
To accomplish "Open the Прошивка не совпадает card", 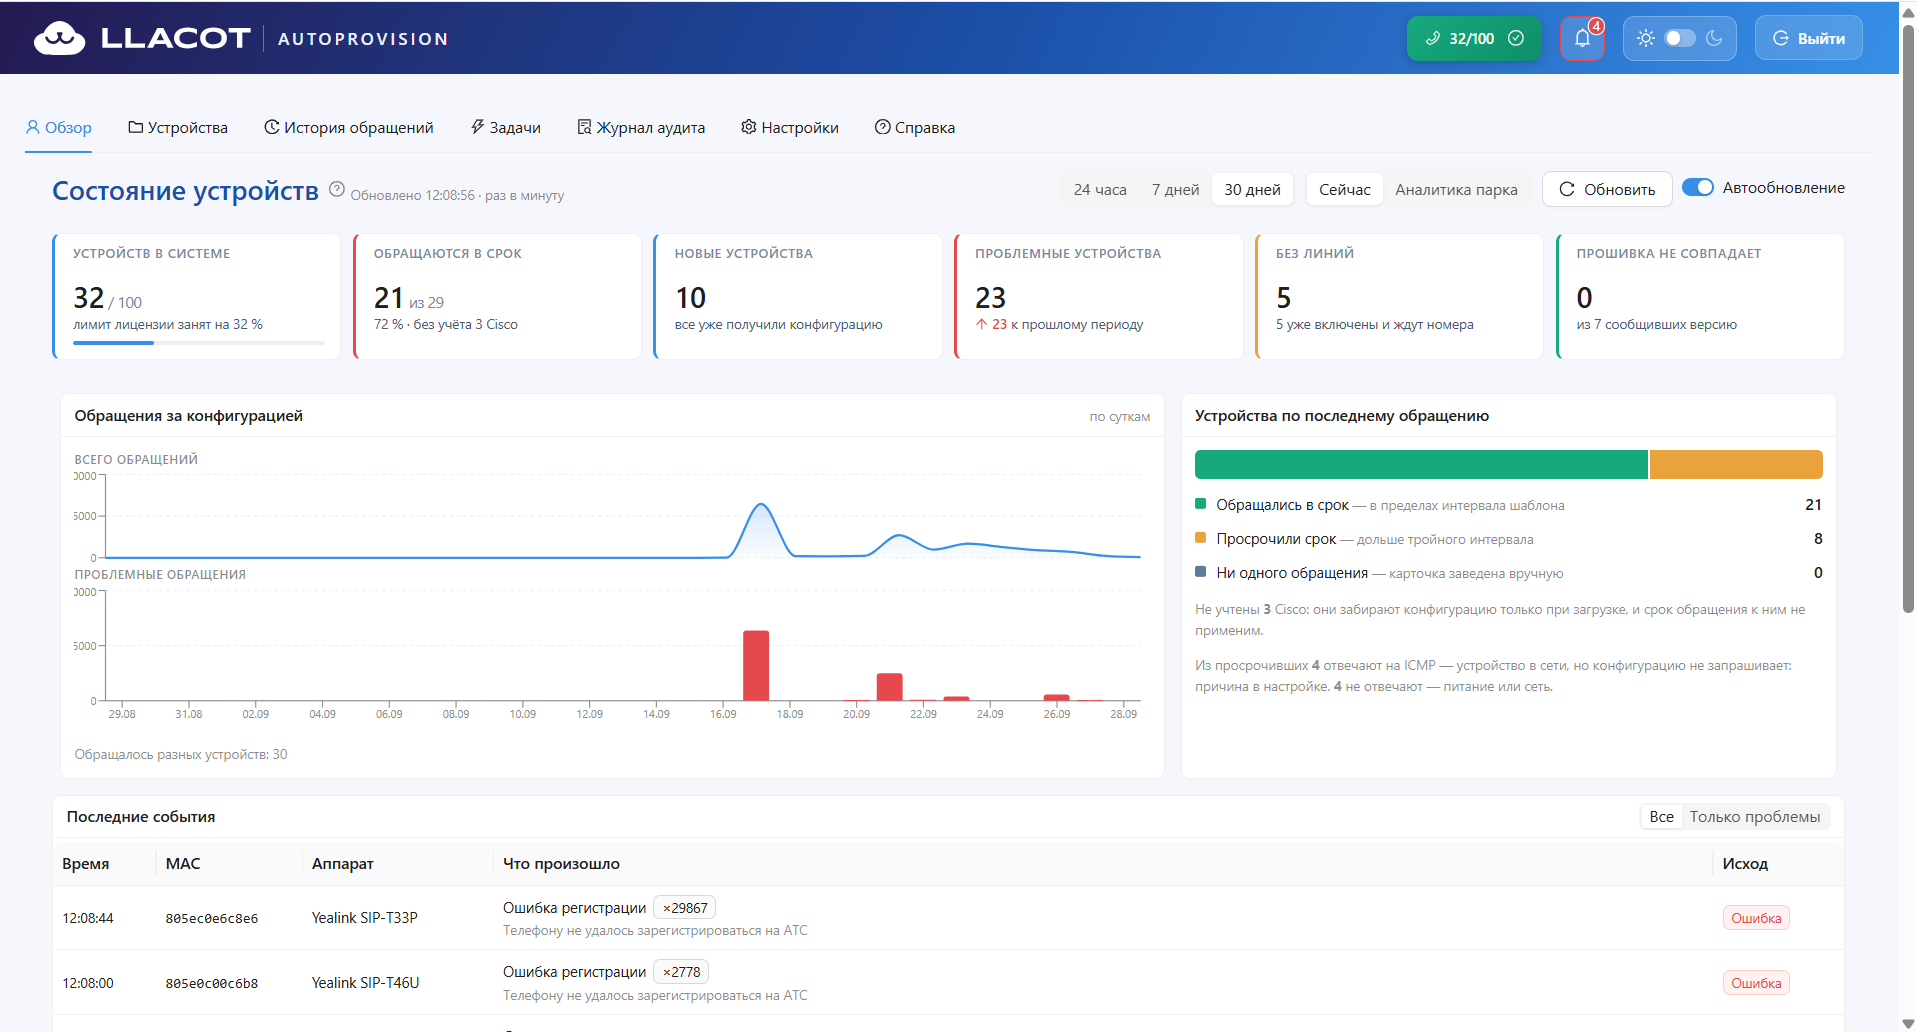I will click(x=1700, y=296).
